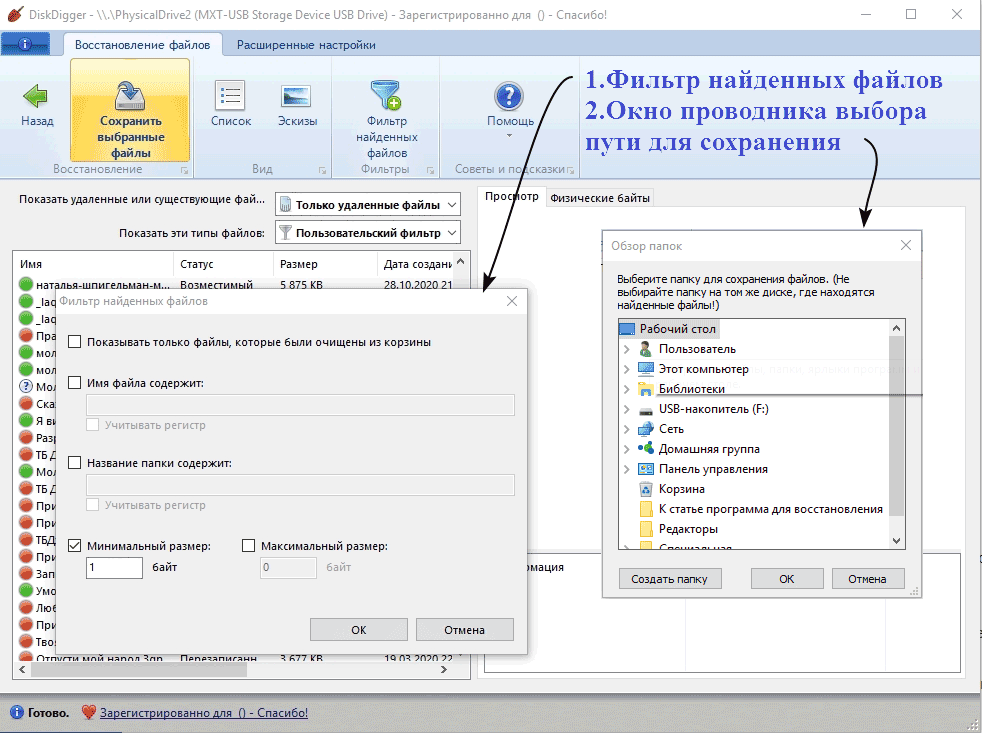Screen dimensions: 982x733
Task: Click Создать папку button
Action: tap(669, 579)
